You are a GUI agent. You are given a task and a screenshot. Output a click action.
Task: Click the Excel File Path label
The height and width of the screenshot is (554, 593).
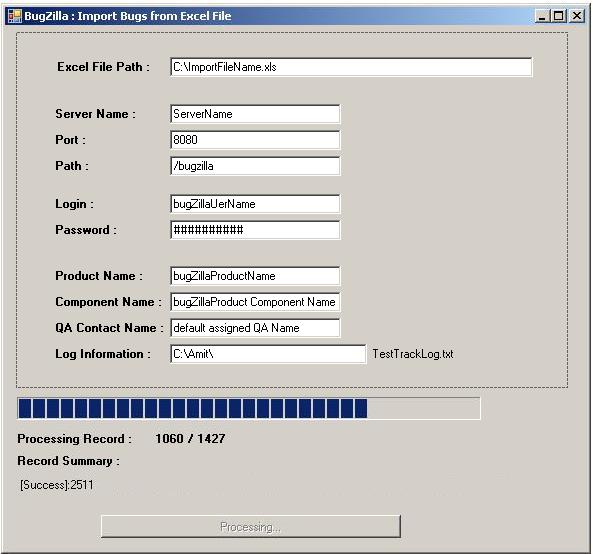[x=103, y=67]
